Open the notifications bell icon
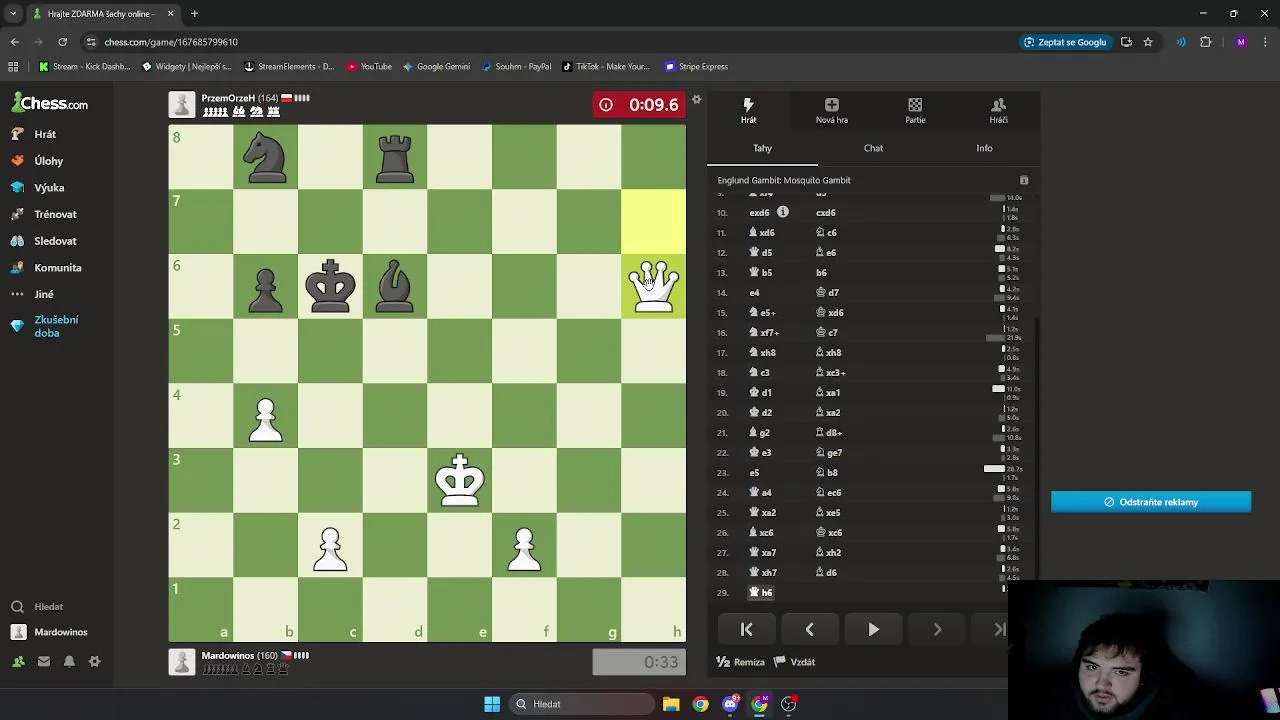The height and width of the screenshot is (720, 1280). [x=69, y=661]
